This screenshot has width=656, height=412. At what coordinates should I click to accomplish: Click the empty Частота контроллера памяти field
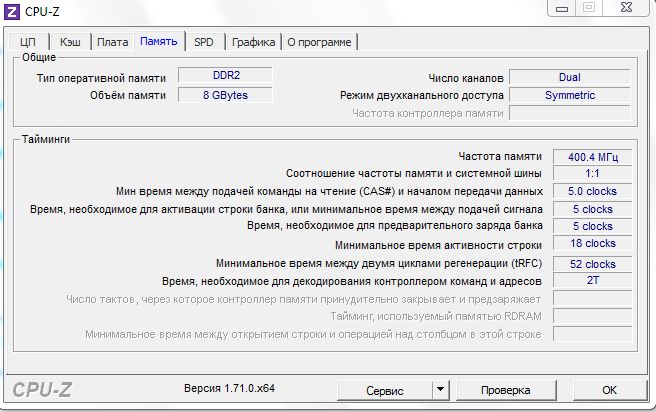pos(569,113)
